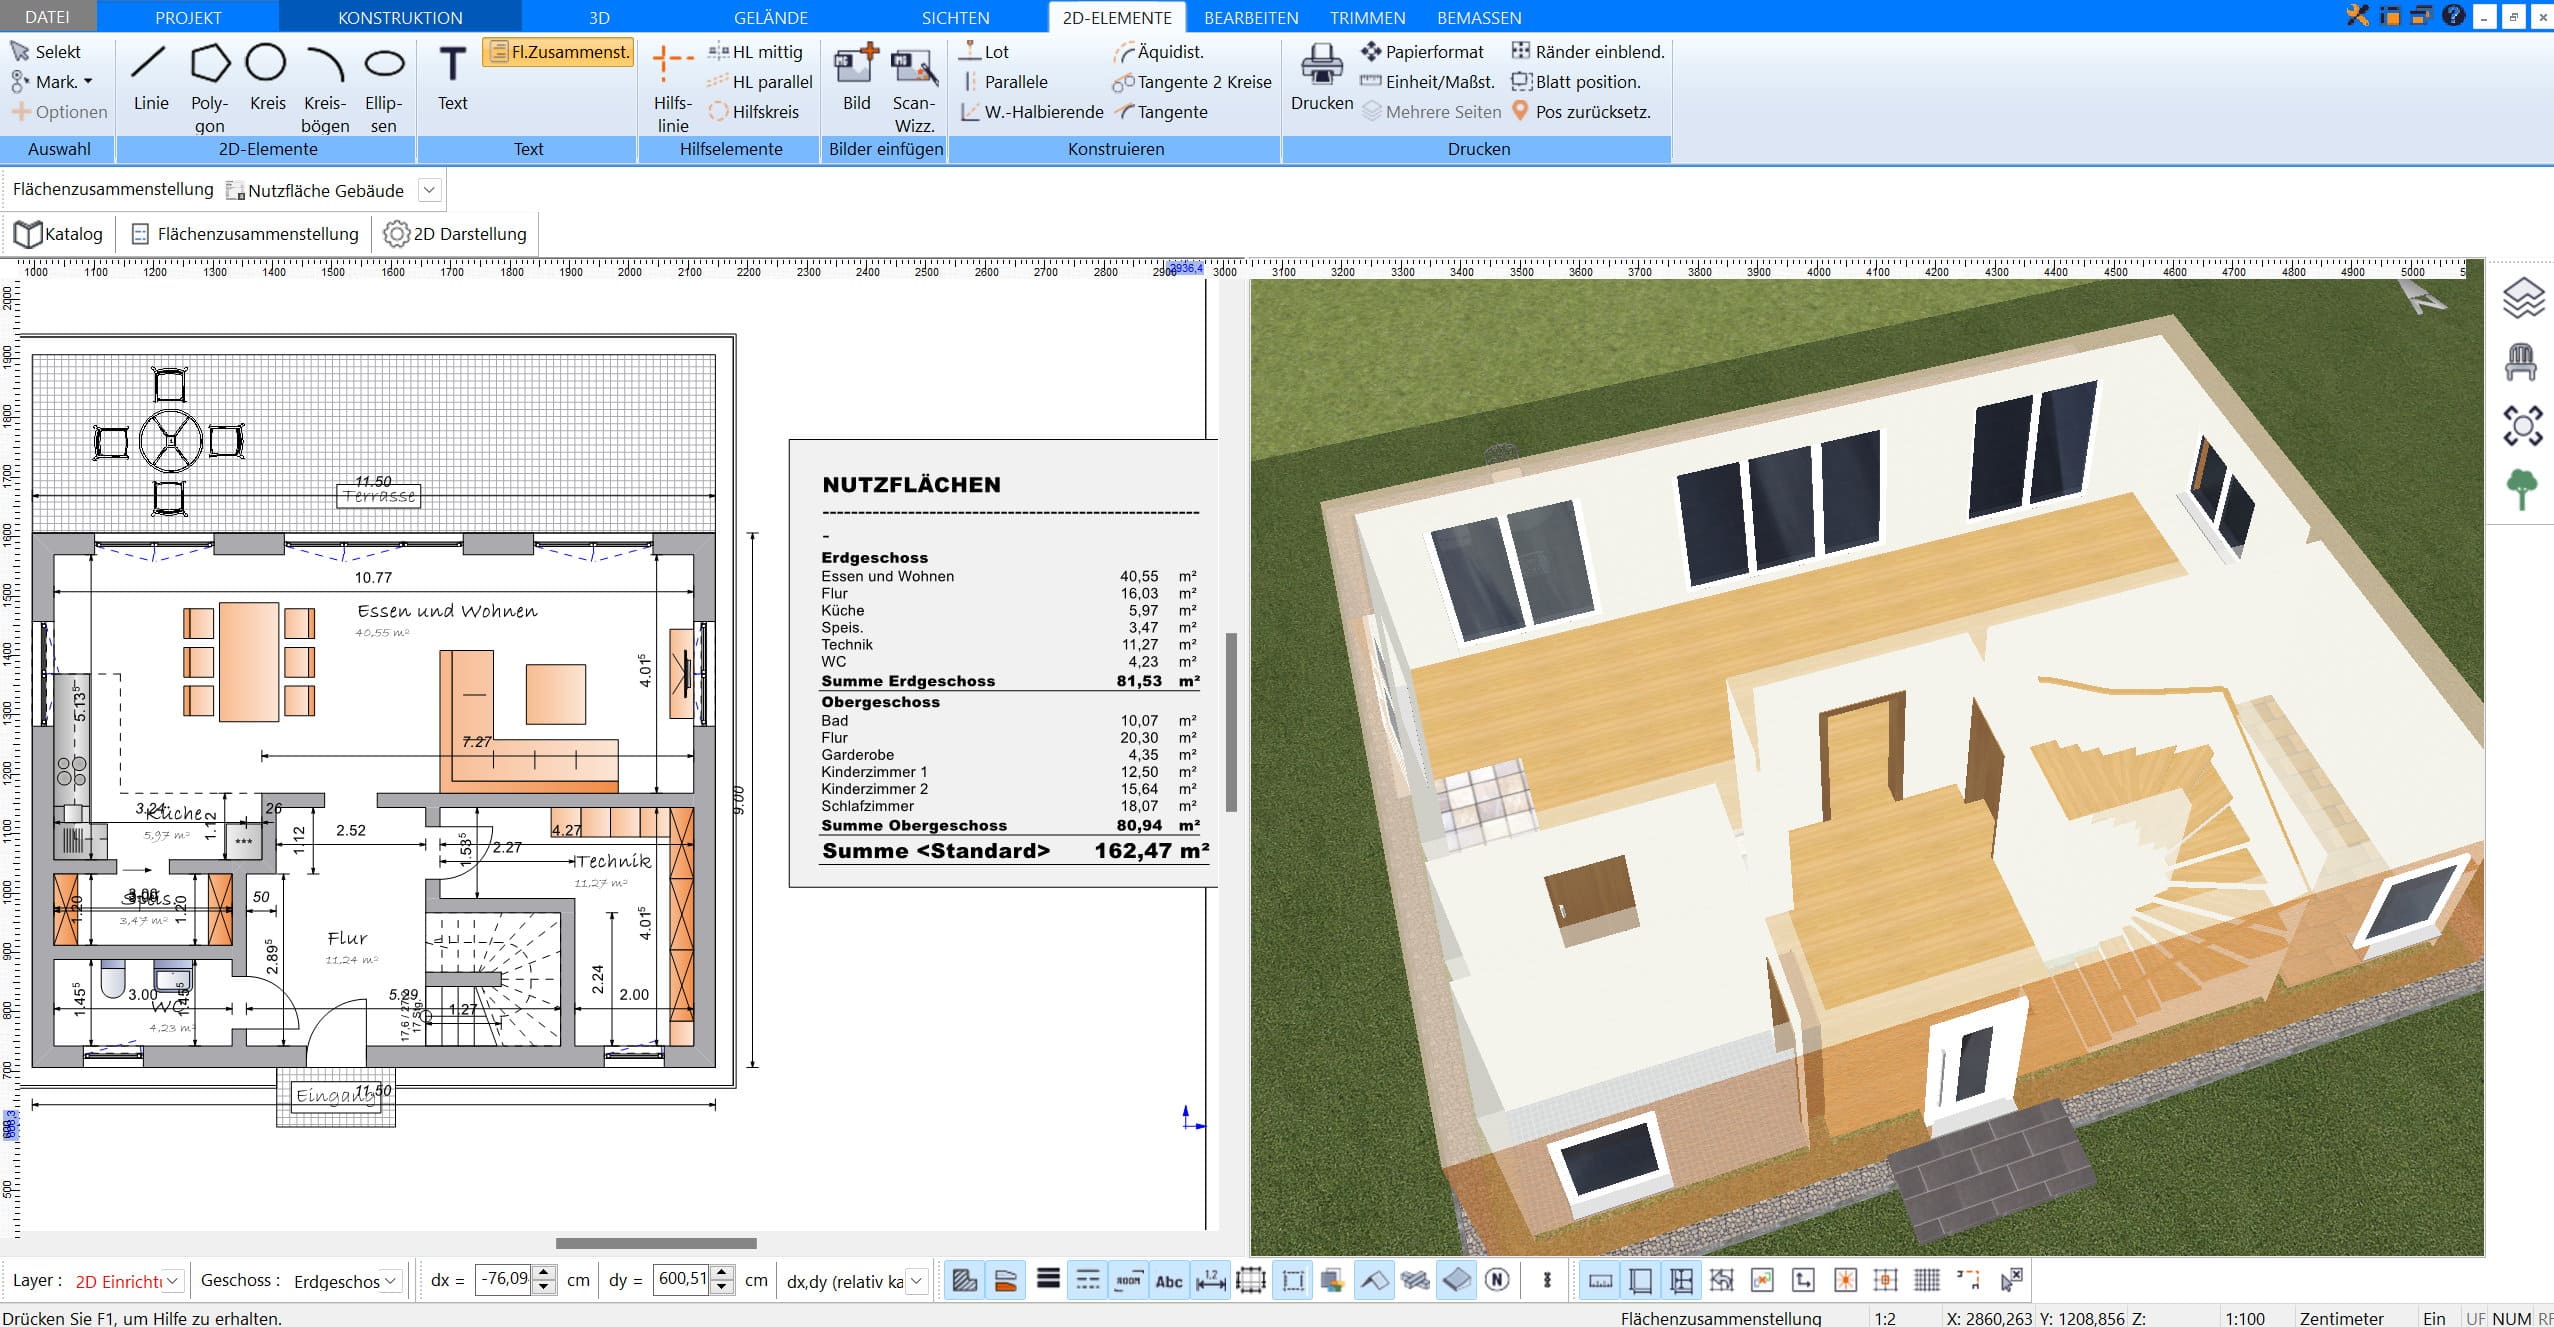The height and width of the screenshot is (1327, 2554).
Task: Open the Geschoss Erdgeschoss dropdown
Action: [391, 1281]
